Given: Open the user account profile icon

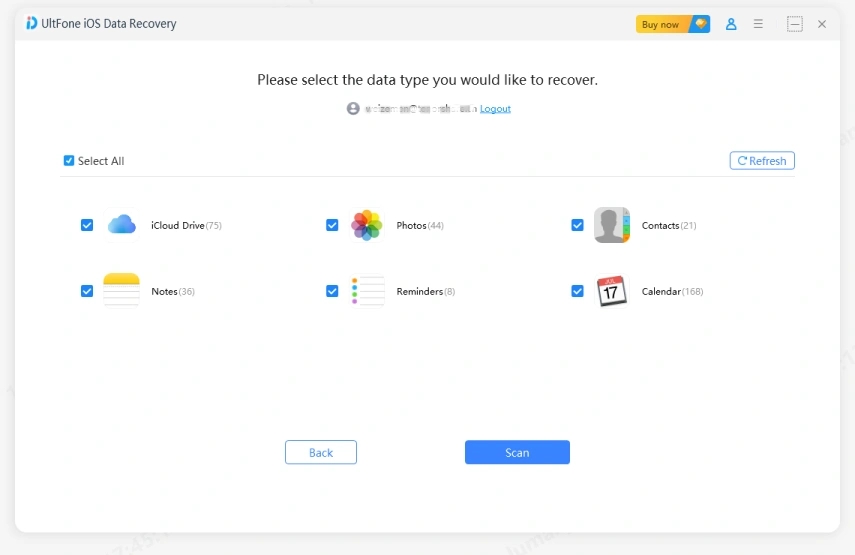Looking at the screenshot, I should 731,24.
